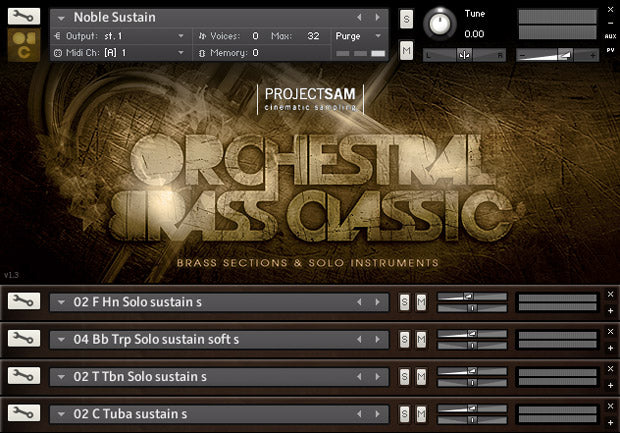The height and width of the screenshot is (433, 620).
Task: Open Noble Sustain instrument name dropdown
Action: click(61, 18)
